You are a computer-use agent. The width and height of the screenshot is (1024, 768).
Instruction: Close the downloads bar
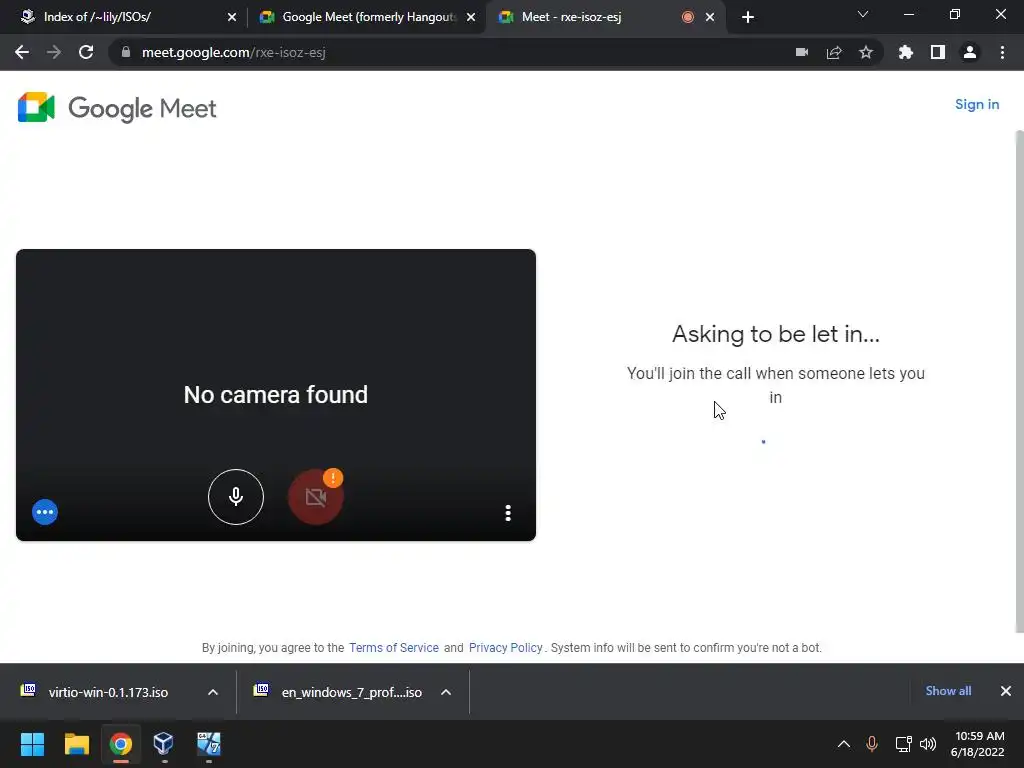[x=1006, y=691]
